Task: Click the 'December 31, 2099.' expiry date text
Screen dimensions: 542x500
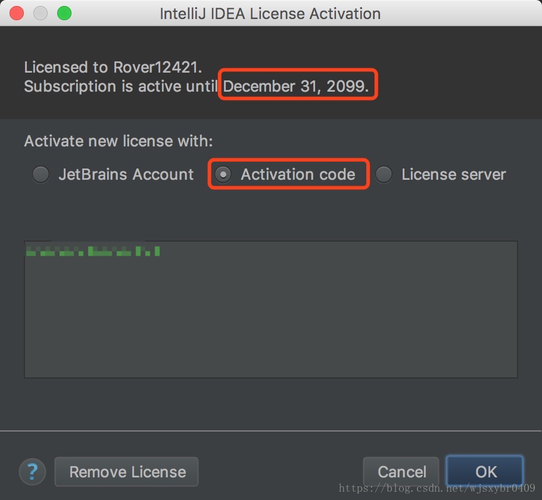Action: [x=296, y=86]
